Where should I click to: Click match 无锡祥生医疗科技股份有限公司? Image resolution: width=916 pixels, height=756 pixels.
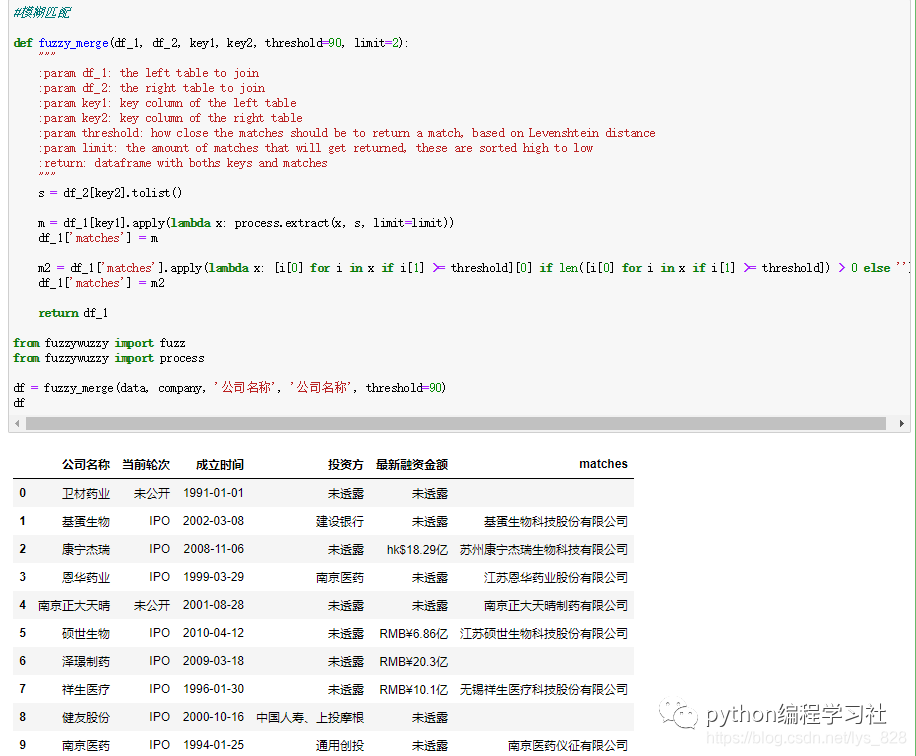[x=544, y=689]
